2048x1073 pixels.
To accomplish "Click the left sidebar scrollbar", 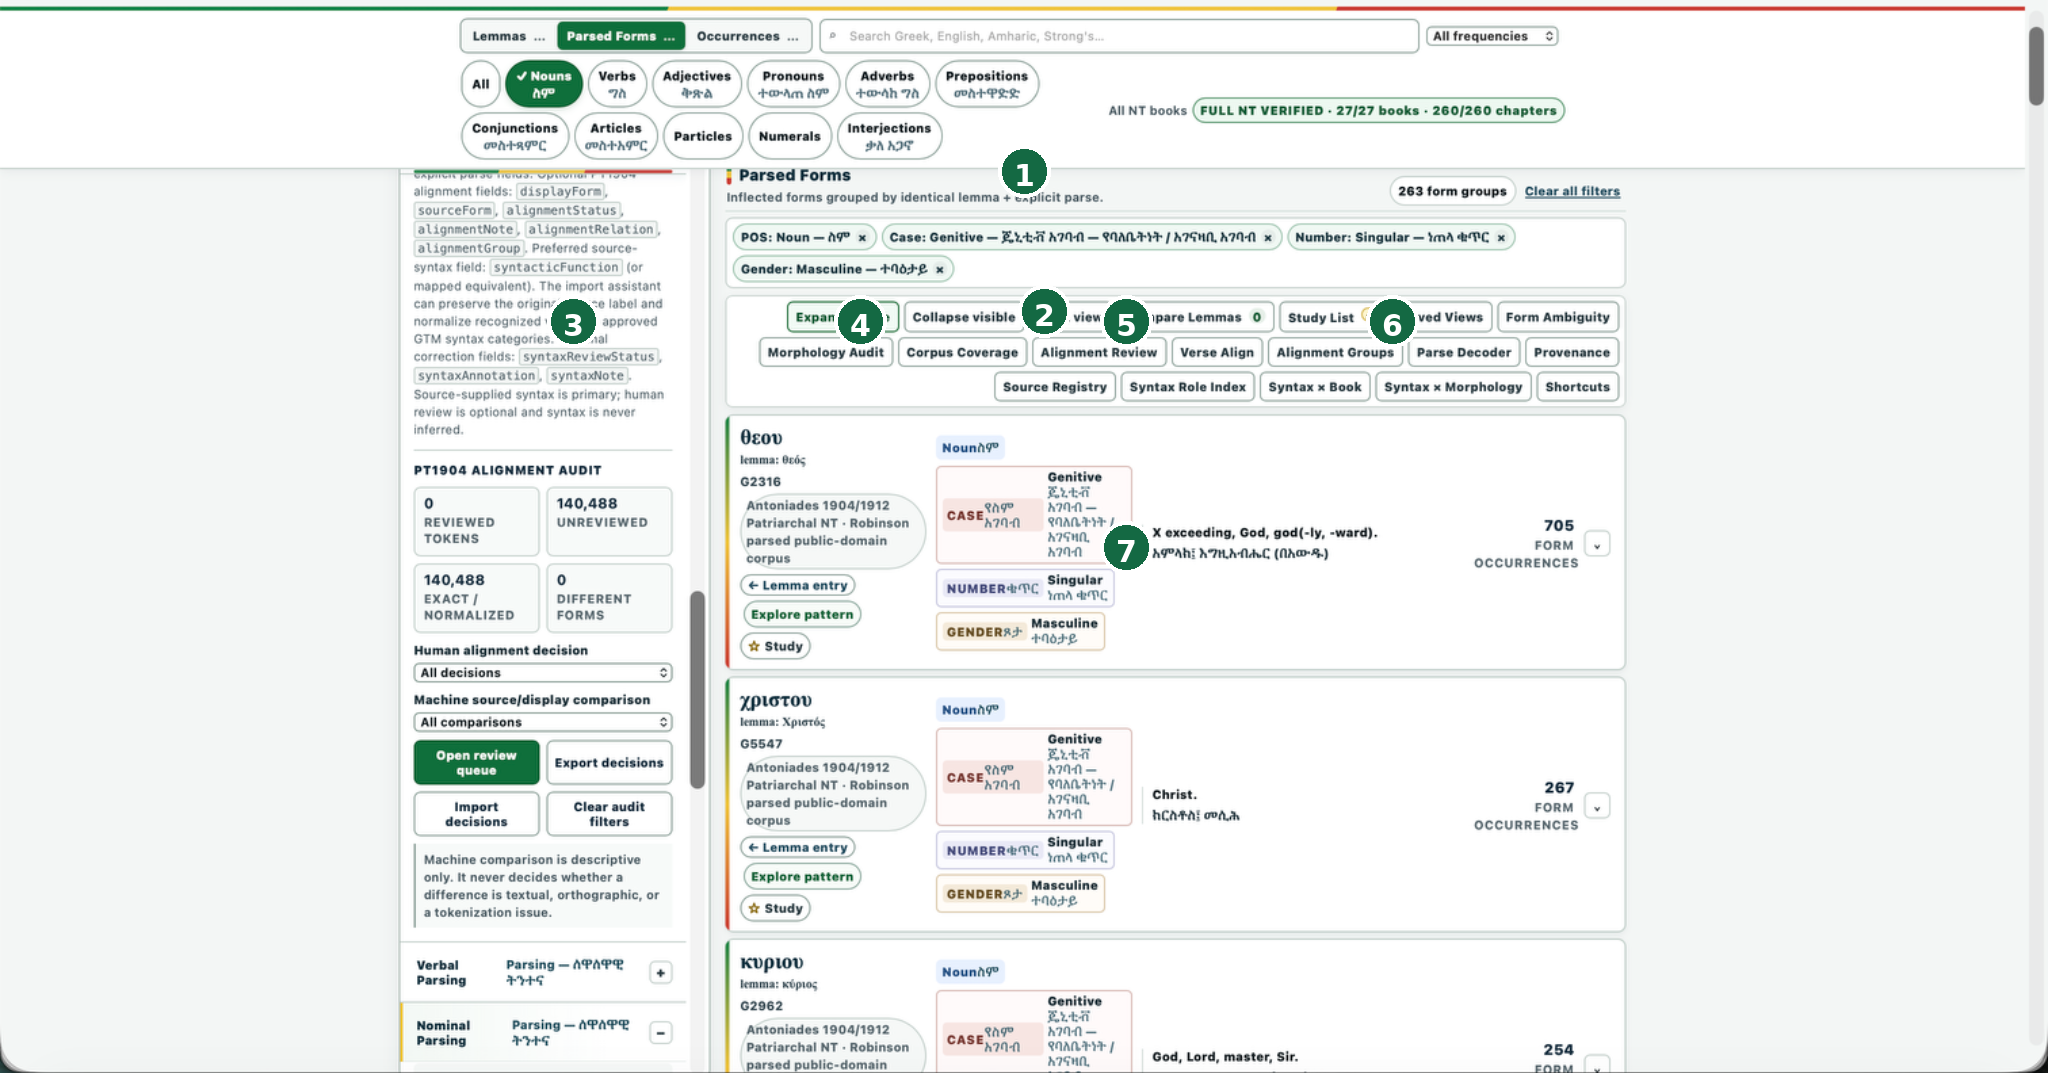I will pos(697,690).
